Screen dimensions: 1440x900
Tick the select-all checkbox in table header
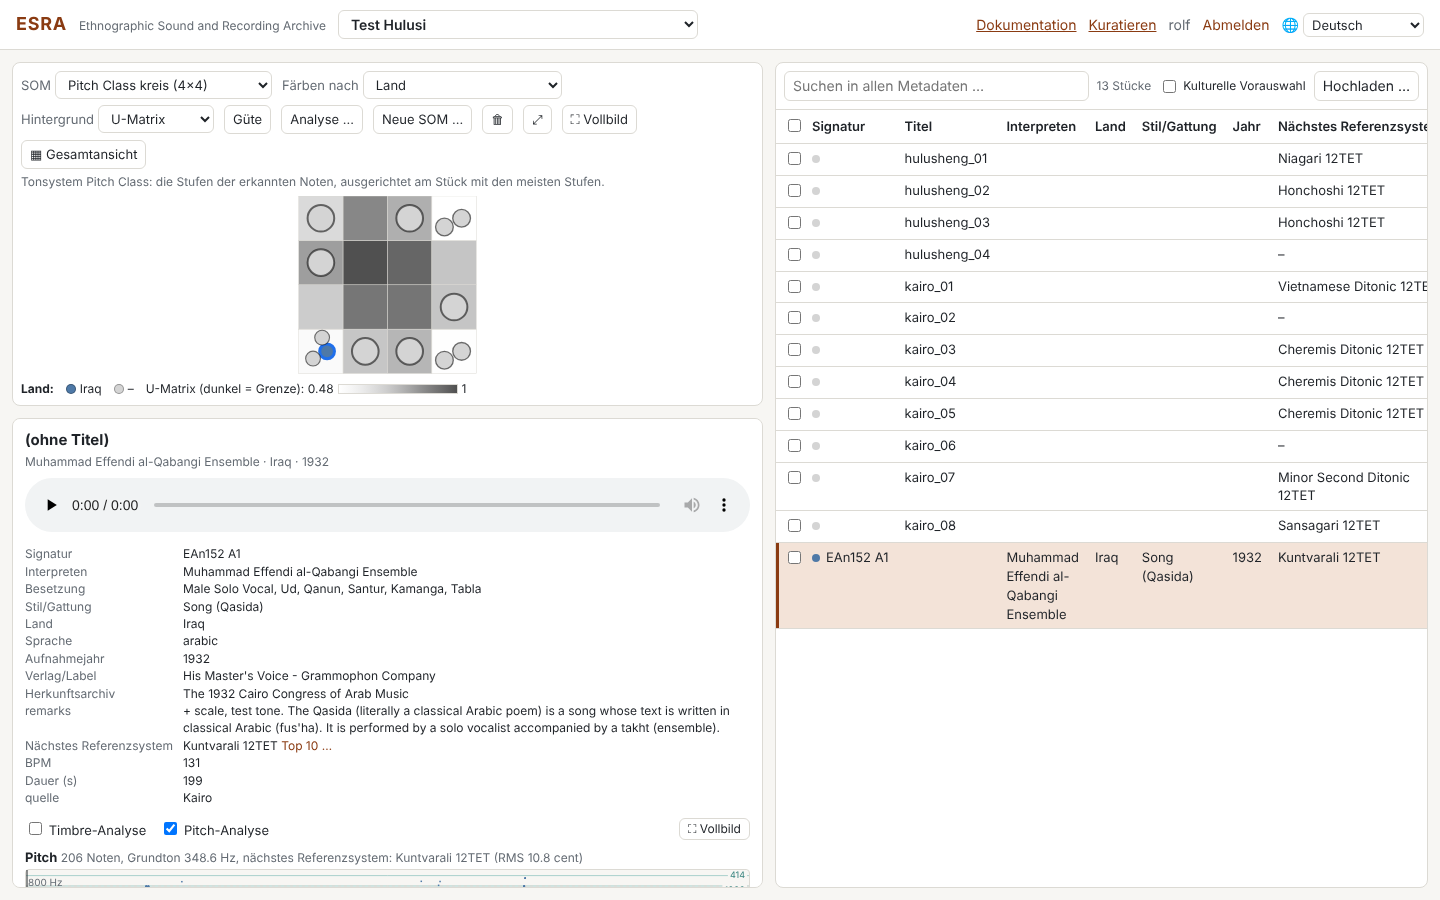click(x=794, y=126)
